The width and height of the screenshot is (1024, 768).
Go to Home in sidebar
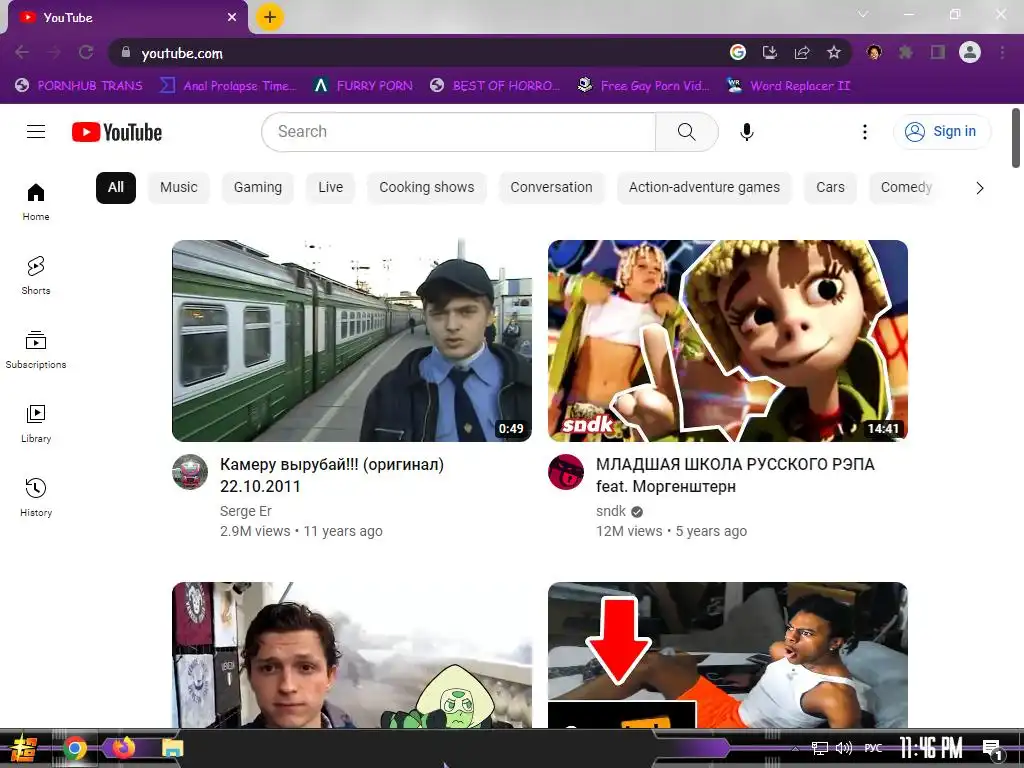coord(36,202)
